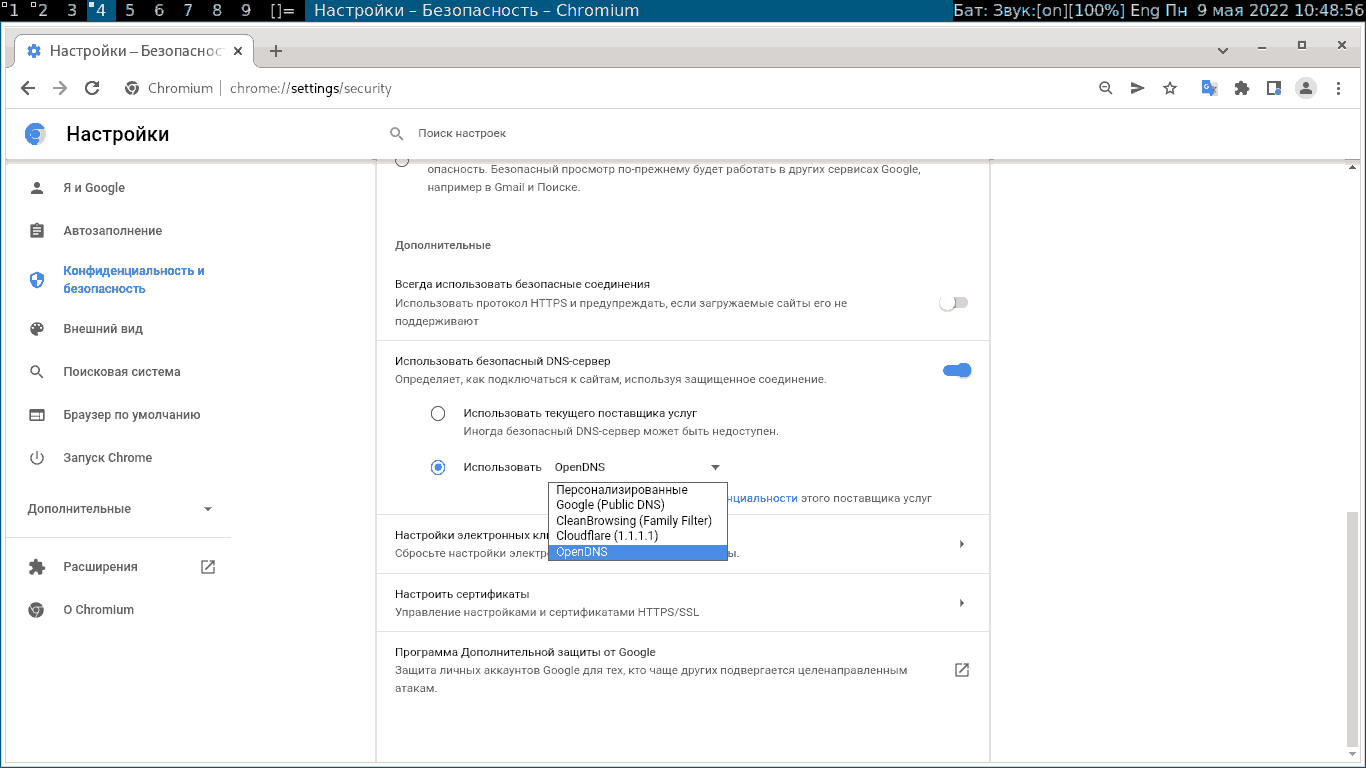
Task: Click the Chromium logo in address bar
Action: point(131,88)
